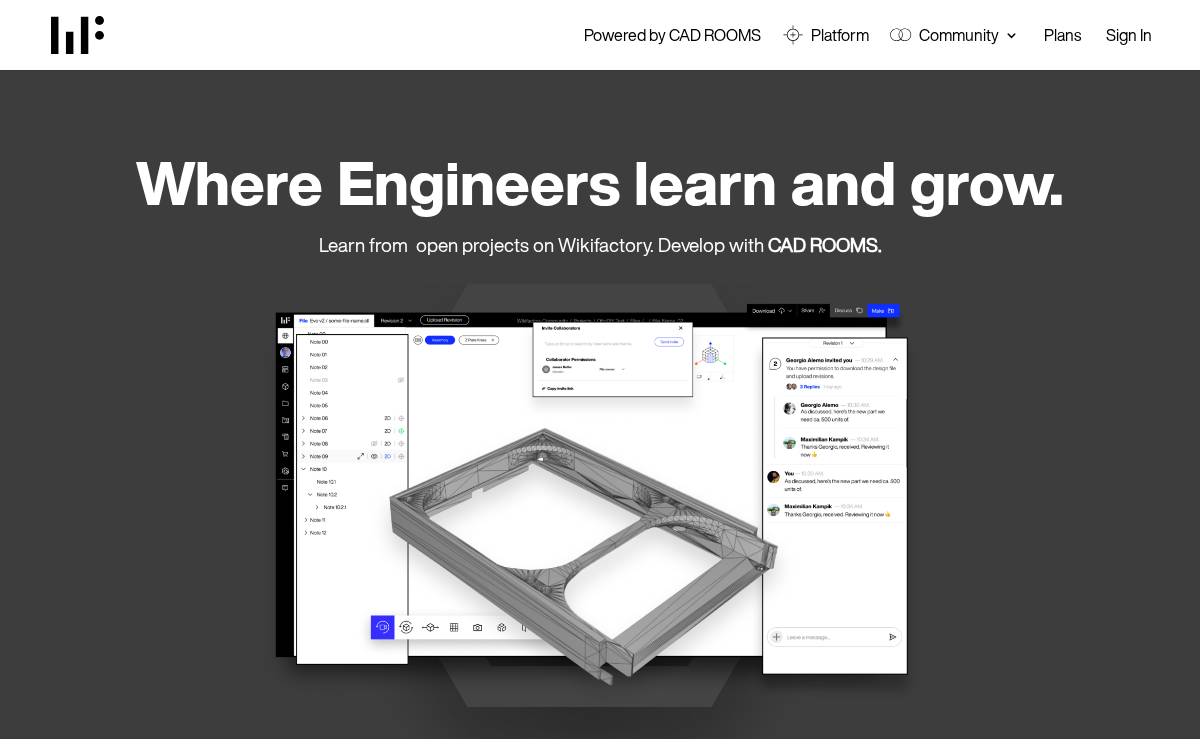Click the section cut cube icon in bottom toolbar
The width and height of the screenshot is (1200, 750).
(x=430, y=627)
